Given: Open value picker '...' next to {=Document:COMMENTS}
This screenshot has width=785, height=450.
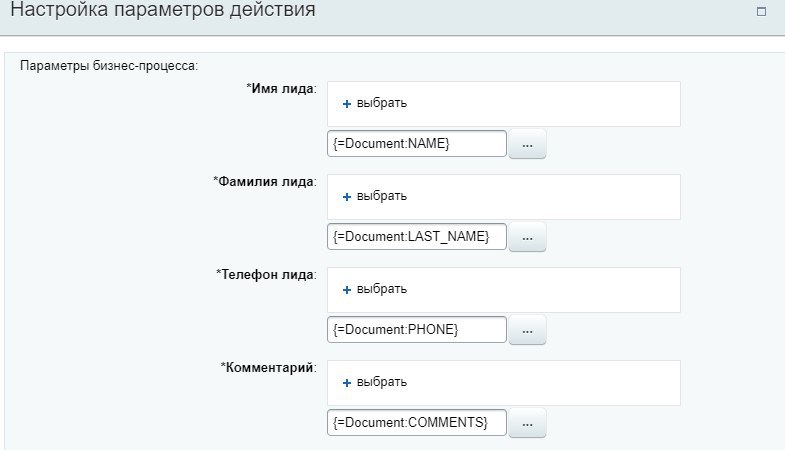Looking at the screenshot, I should (x=527, y=423).
